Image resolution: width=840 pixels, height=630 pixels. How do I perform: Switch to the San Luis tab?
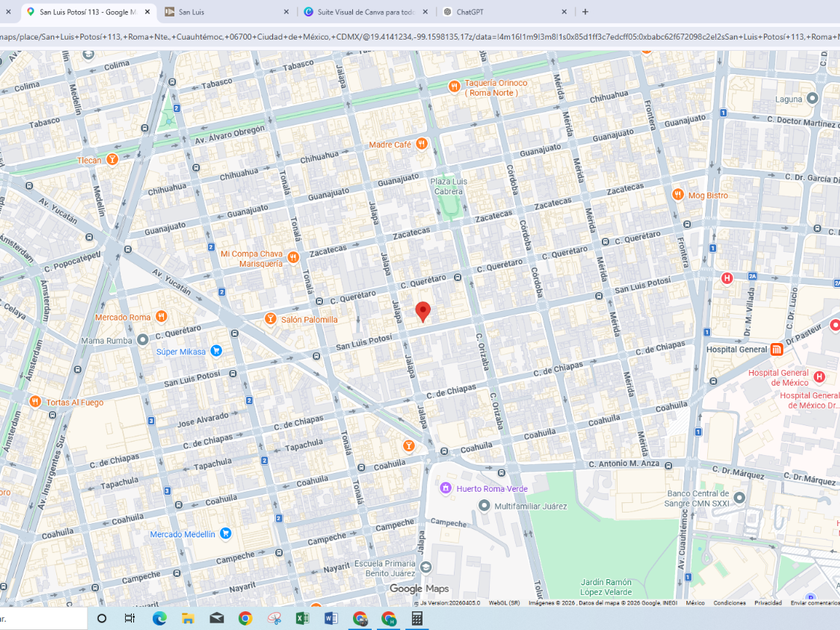[226, 12]
